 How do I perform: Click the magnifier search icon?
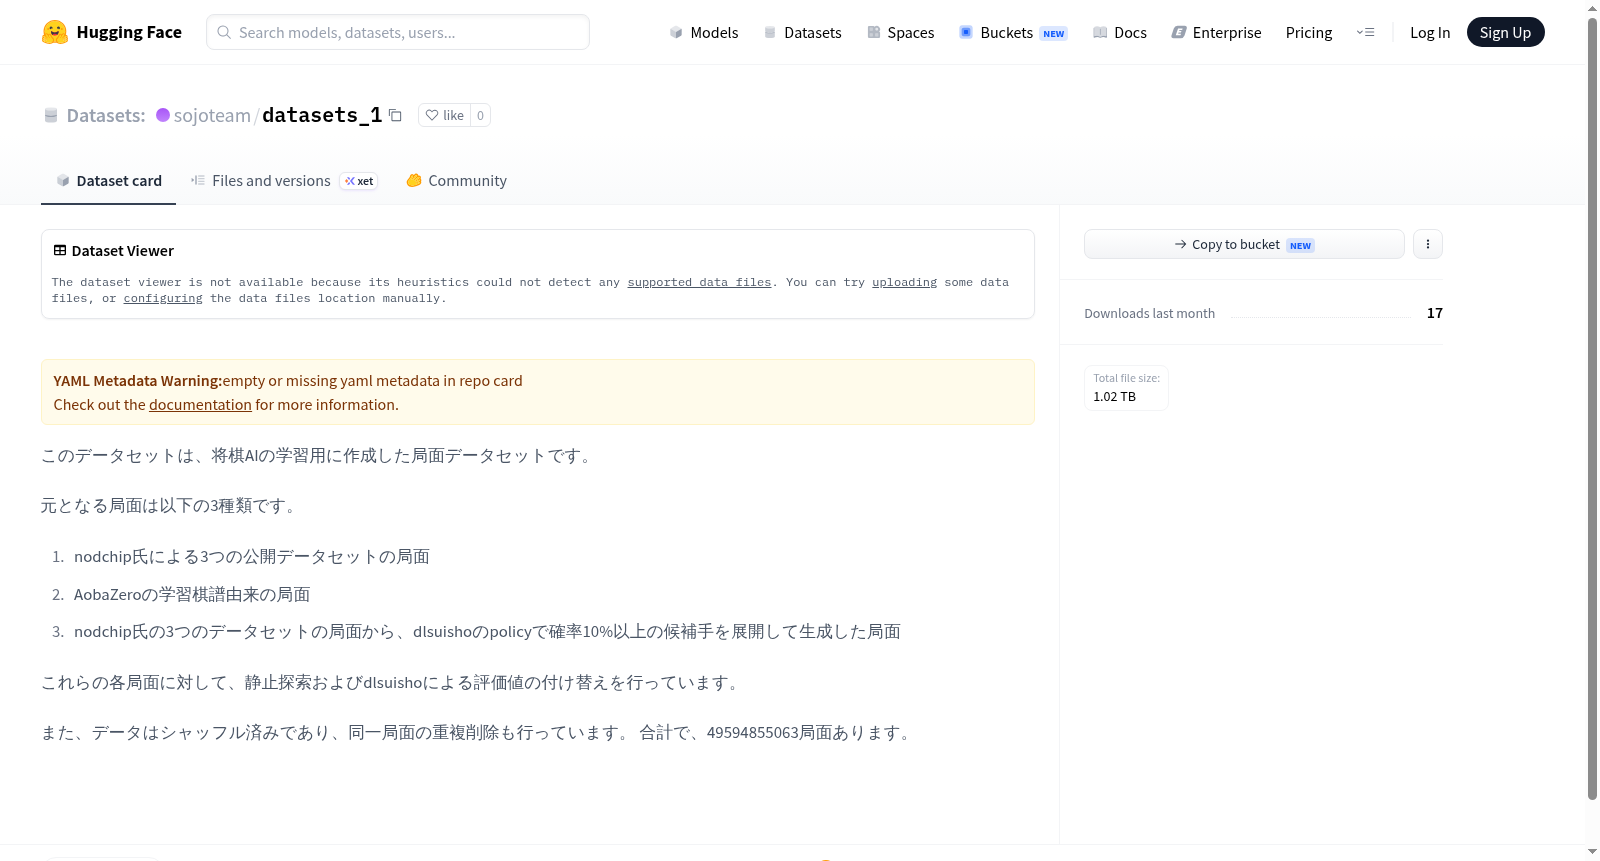coord(225,32)
